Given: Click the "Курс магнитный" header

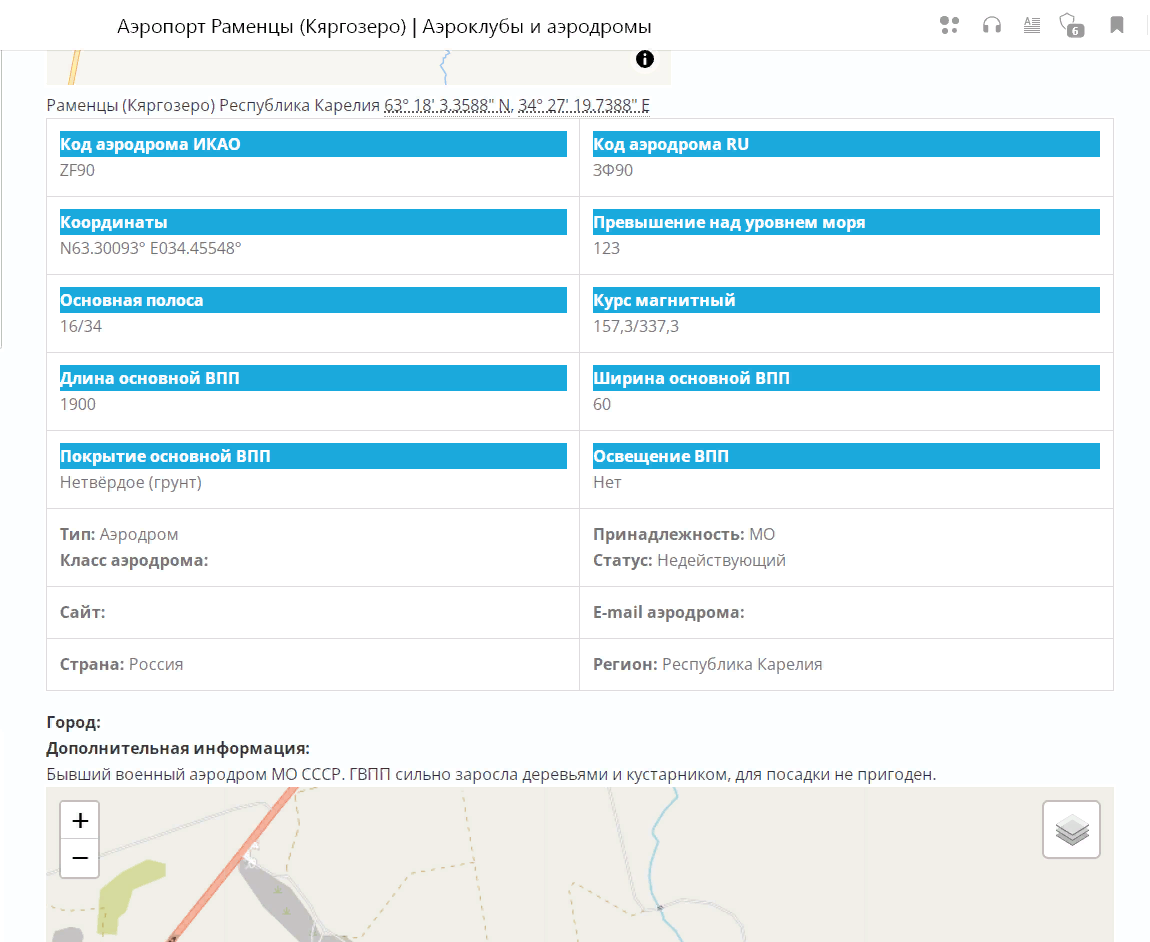Looking at the screenshot, I should (664, 300).
